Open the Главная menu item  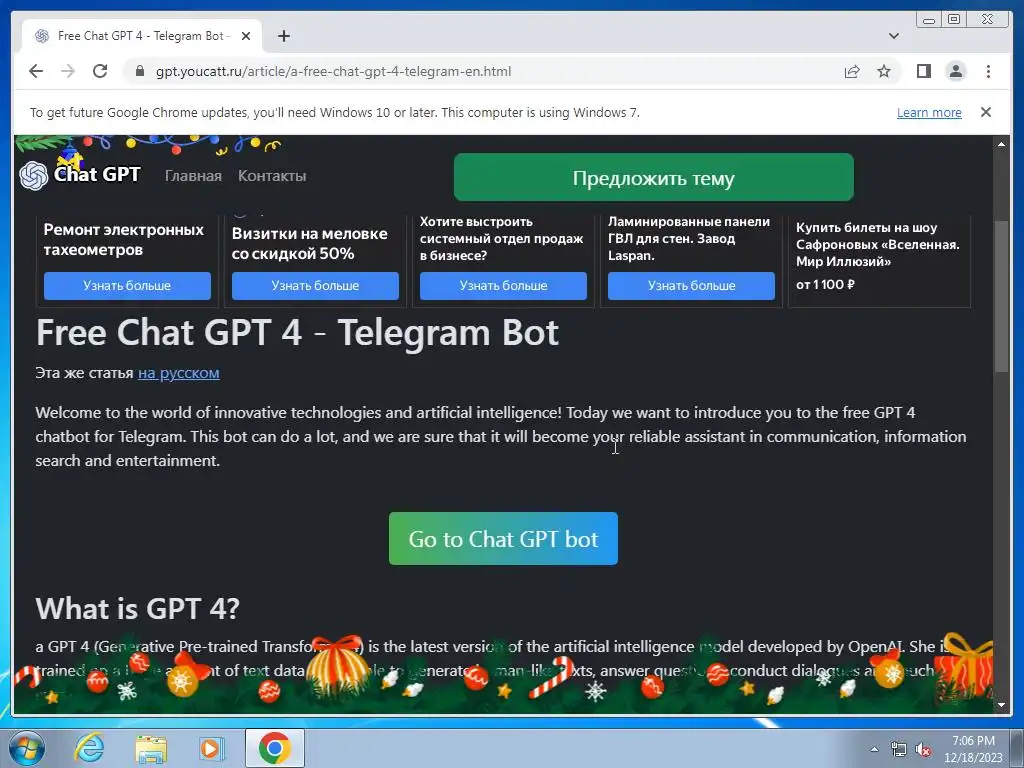tap(193, 176)
